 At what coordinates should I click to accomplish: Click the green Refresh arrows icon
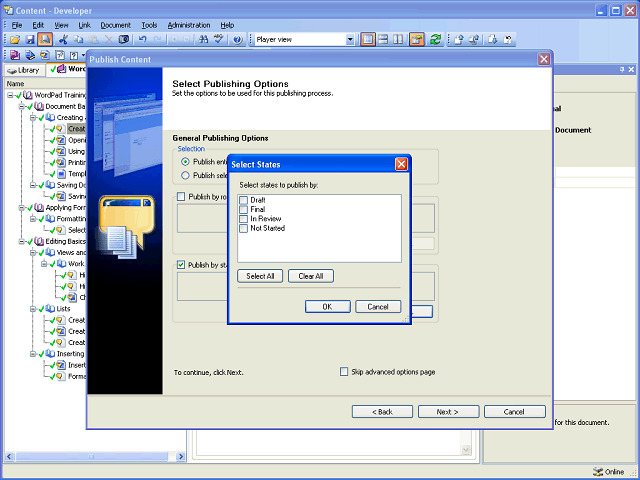click(436, 40)
